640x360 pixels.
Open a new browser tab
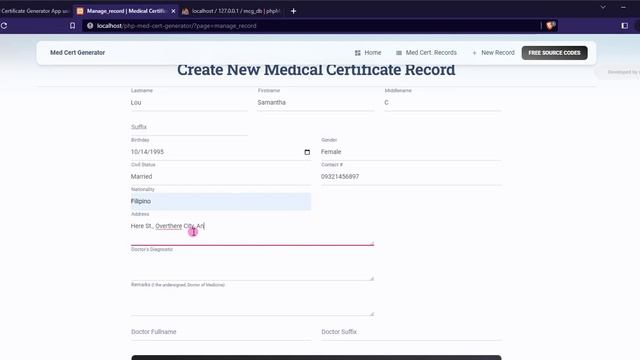pos(293,11)
